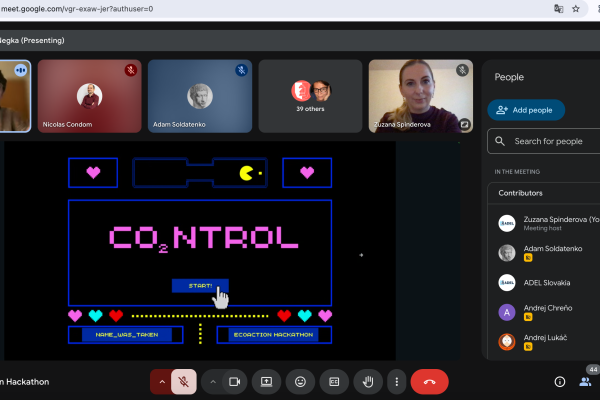Click the Search for people field
Viewport: 600px width, 400px height.
click(x=550, y=141)
